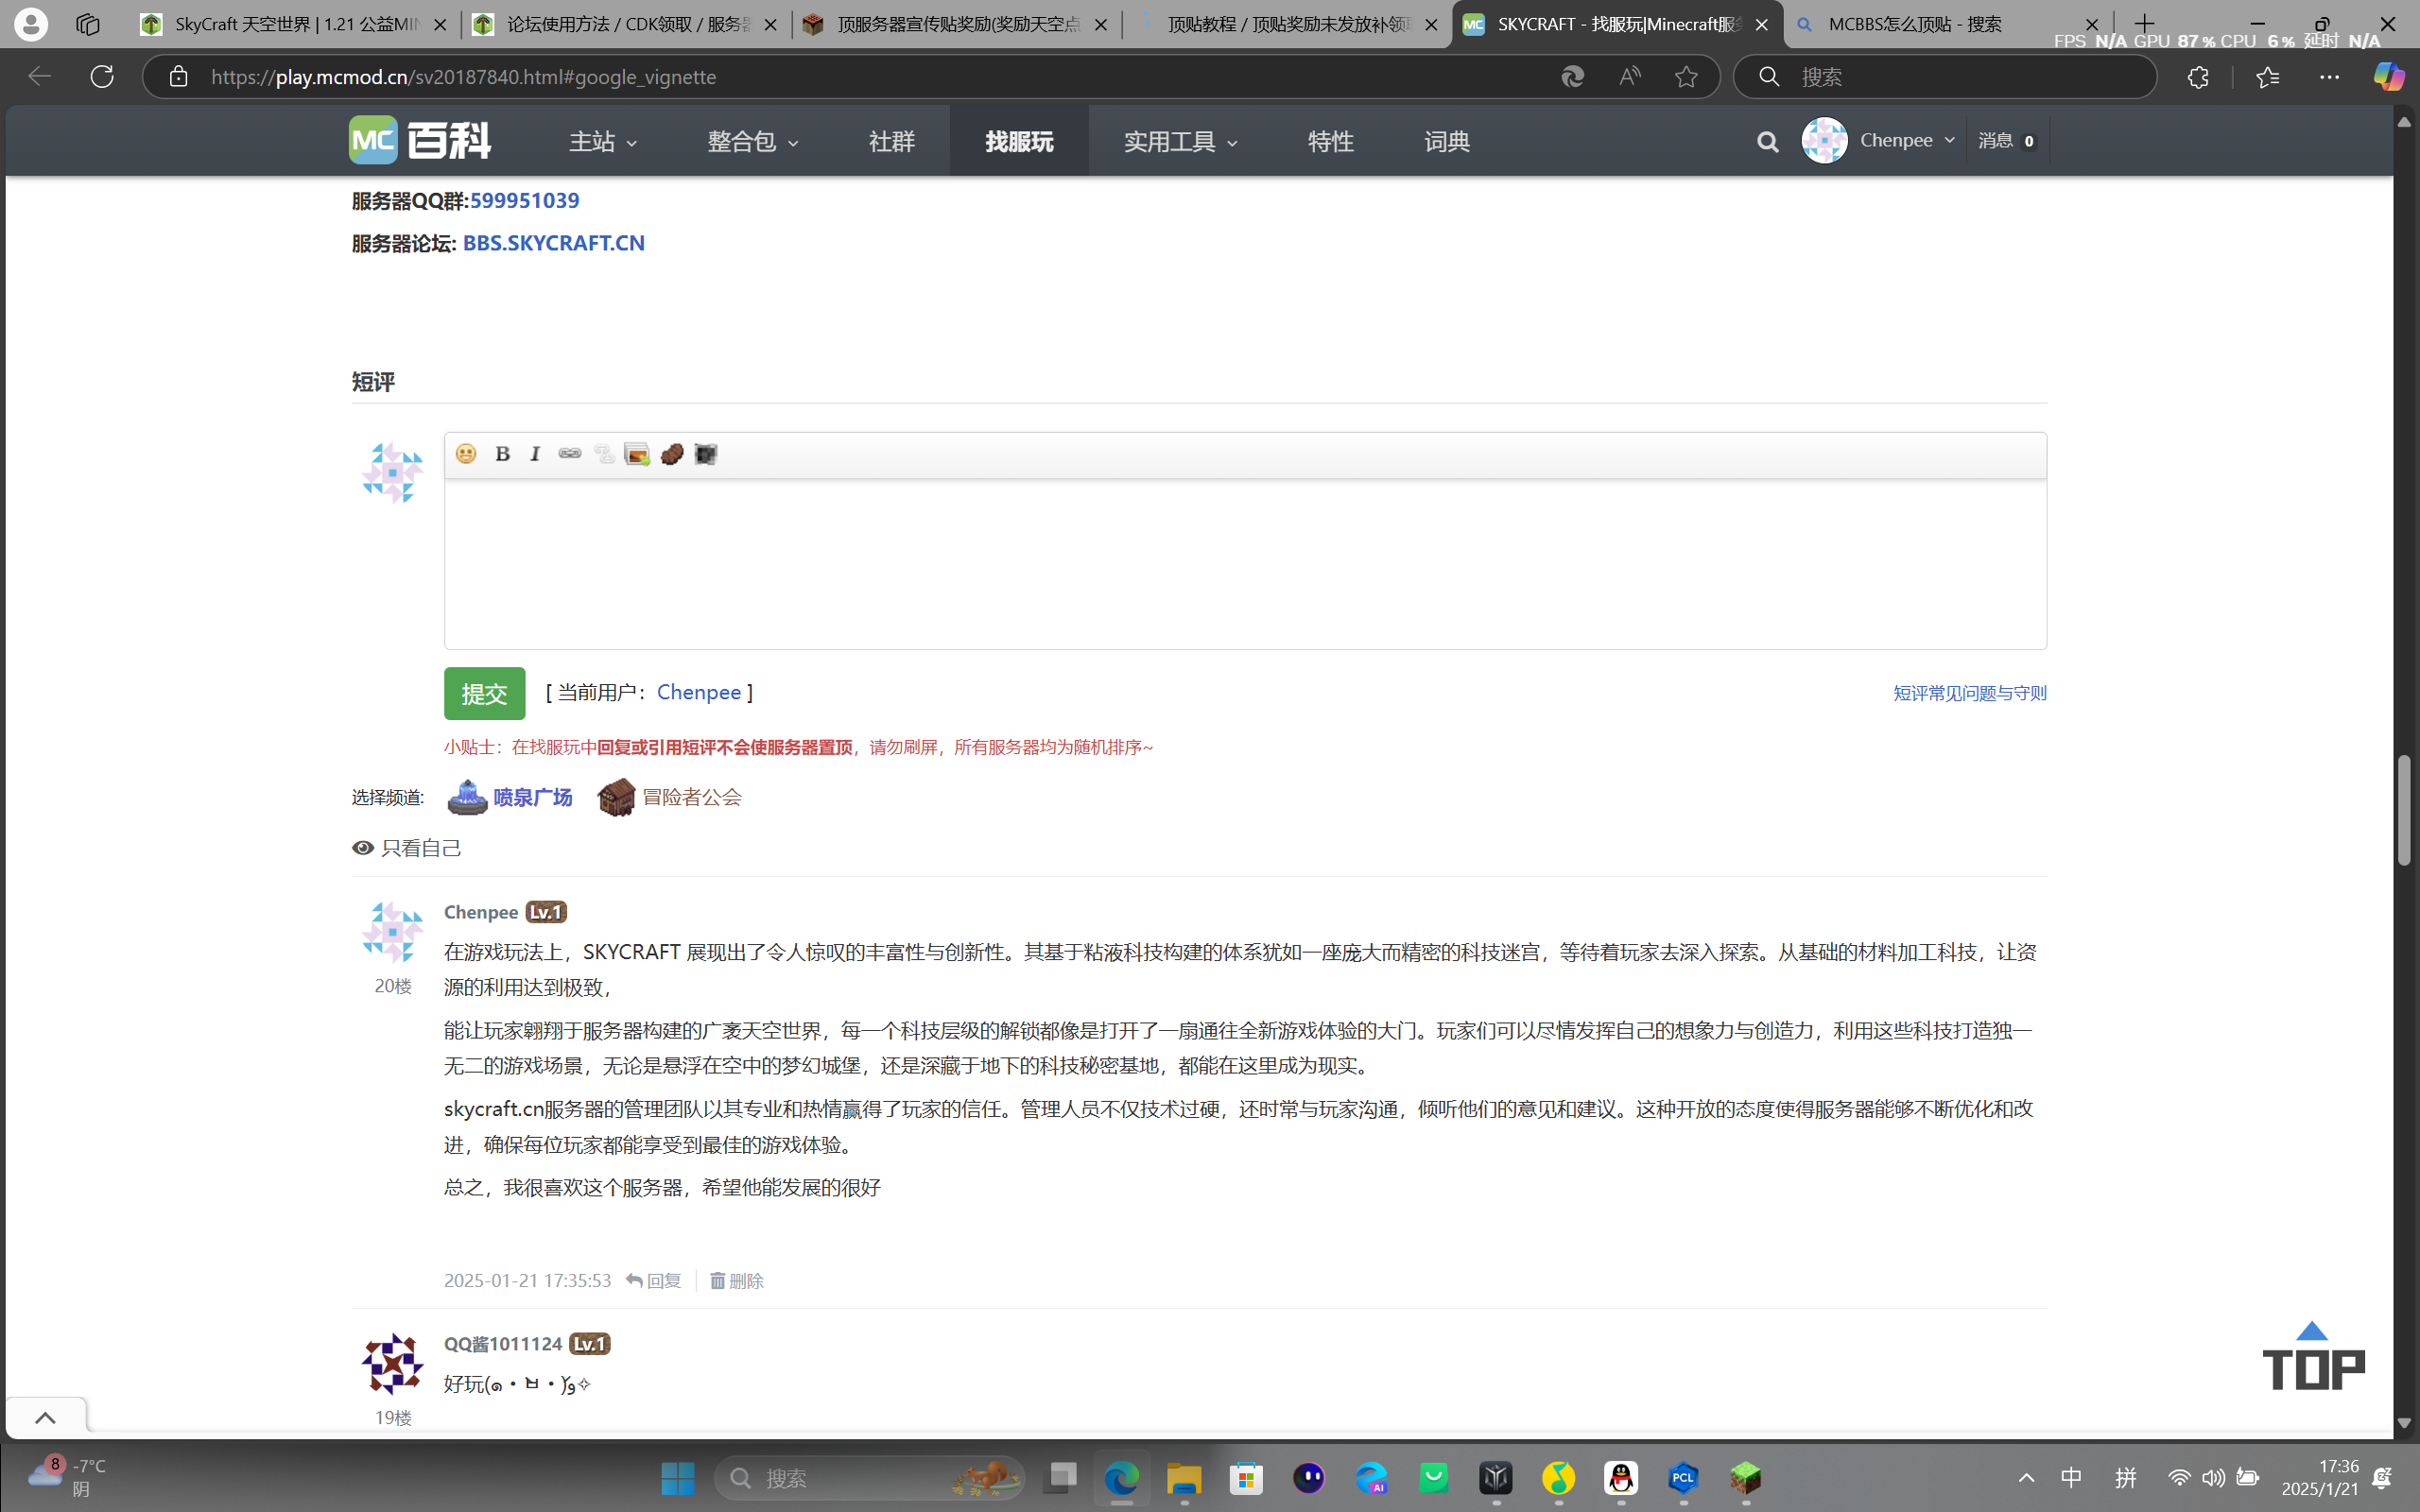Switch to MCBBS怎么顶贴 - 搜索 tab
Screen dimensions: 2420x1512
click(x=1947, y=24)
